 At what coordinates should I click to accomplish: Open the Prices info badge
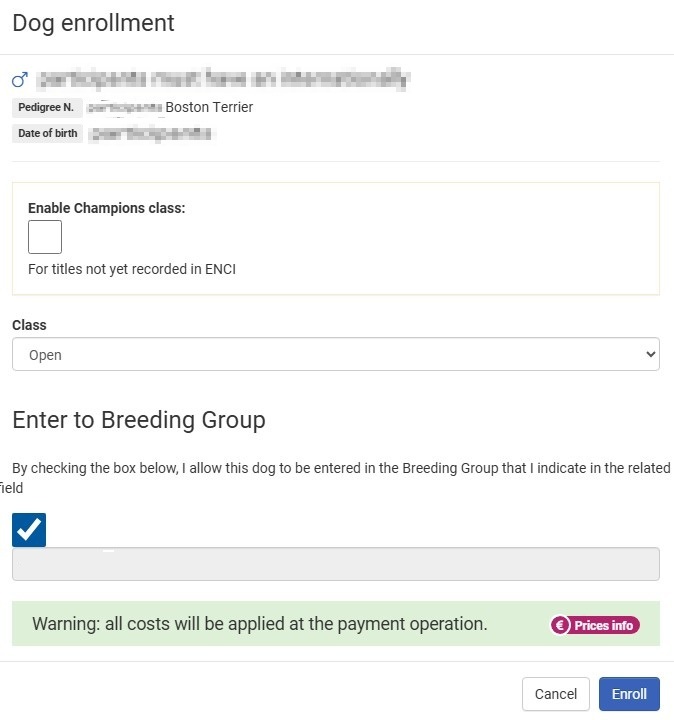coord(595,625)
